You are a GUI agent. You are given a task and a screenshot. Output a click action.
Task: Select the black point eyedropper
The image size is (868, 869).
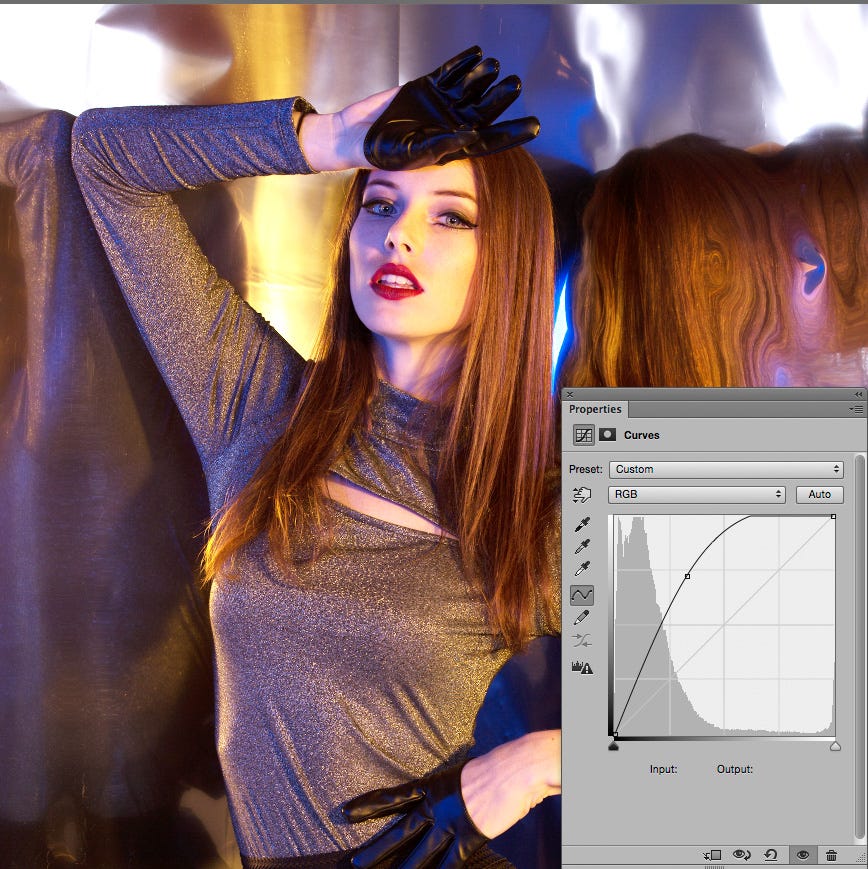click(582, 524)
